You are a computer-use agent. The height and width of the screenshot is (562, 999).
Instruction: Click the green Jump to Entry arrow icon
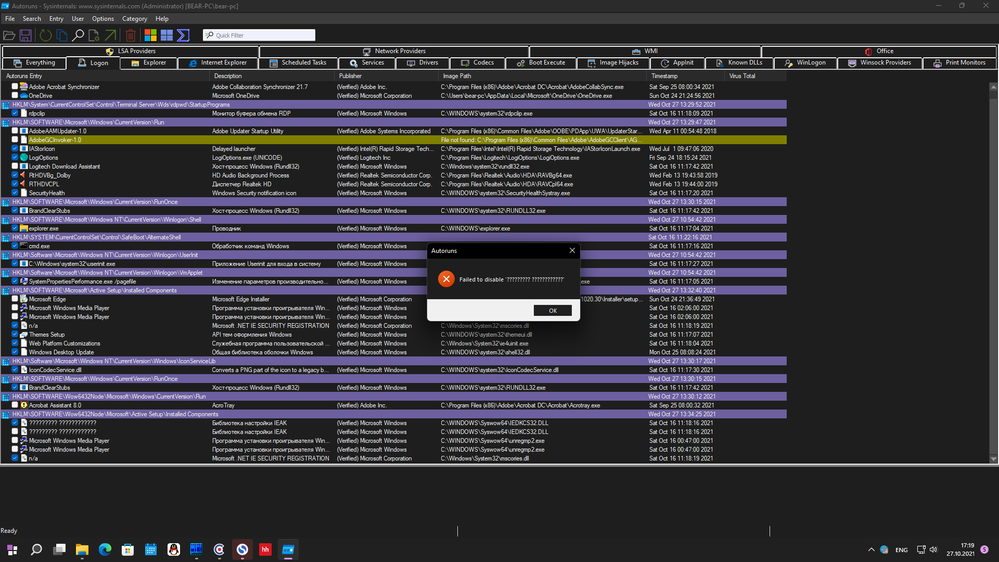(110, 35)
